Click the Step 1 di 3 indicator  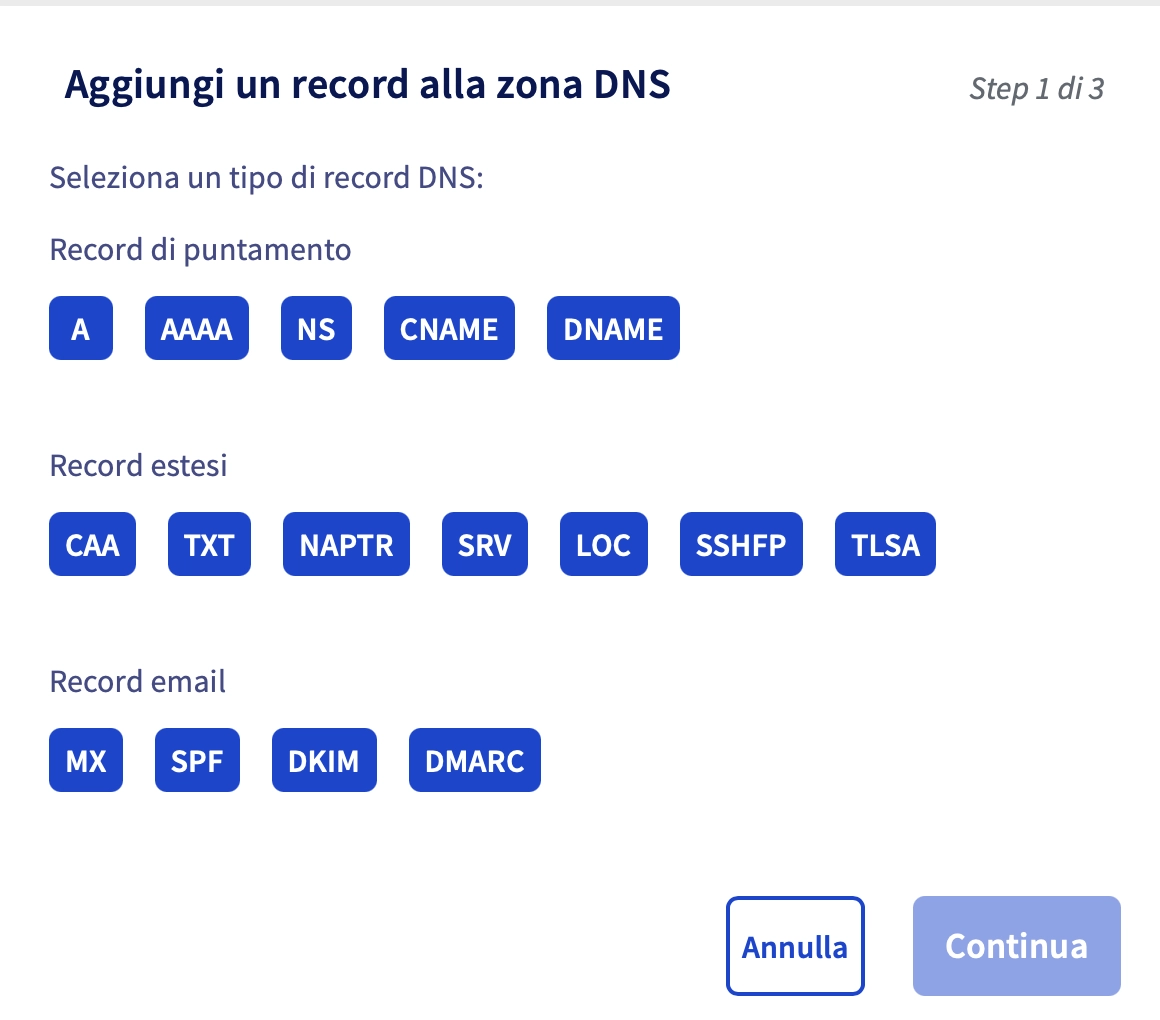[x=1036, y=89]
